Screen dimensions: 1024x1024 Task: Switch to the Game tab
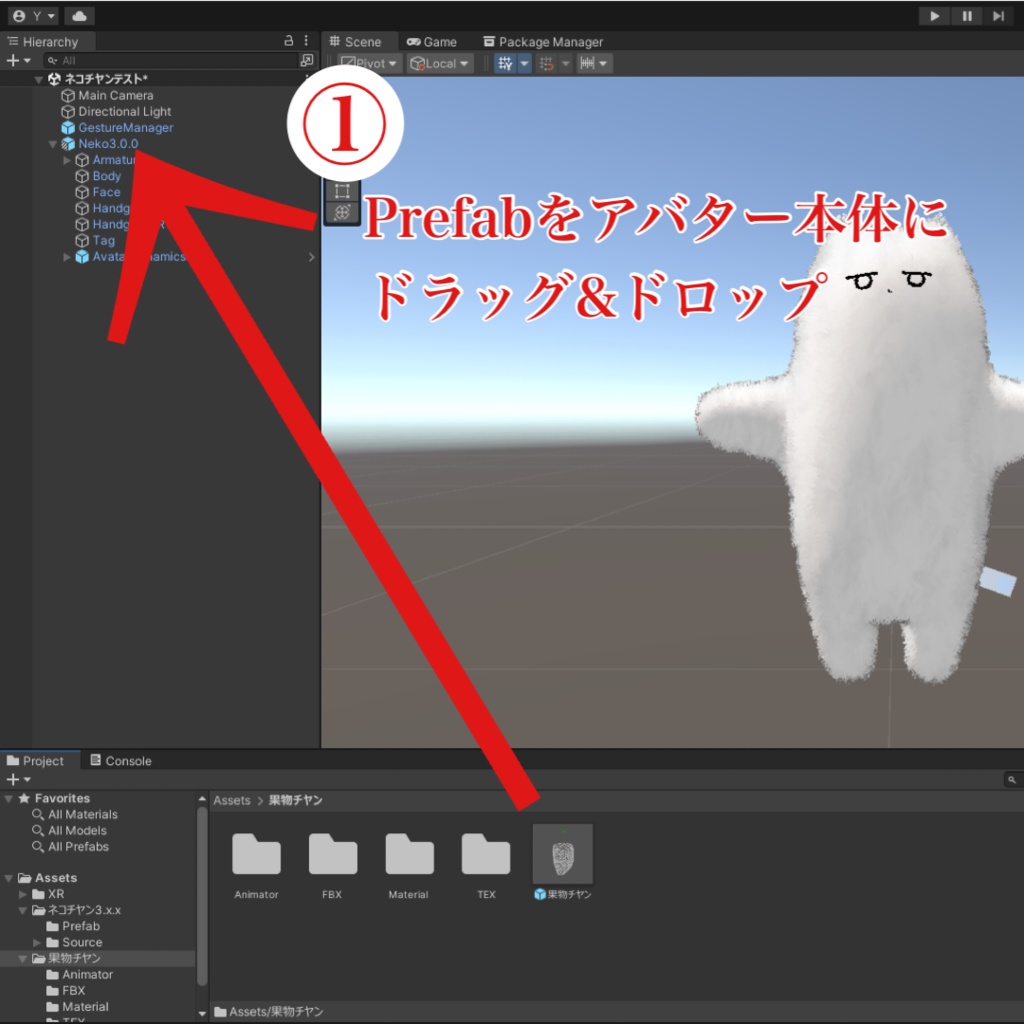[x=432, y=42]
